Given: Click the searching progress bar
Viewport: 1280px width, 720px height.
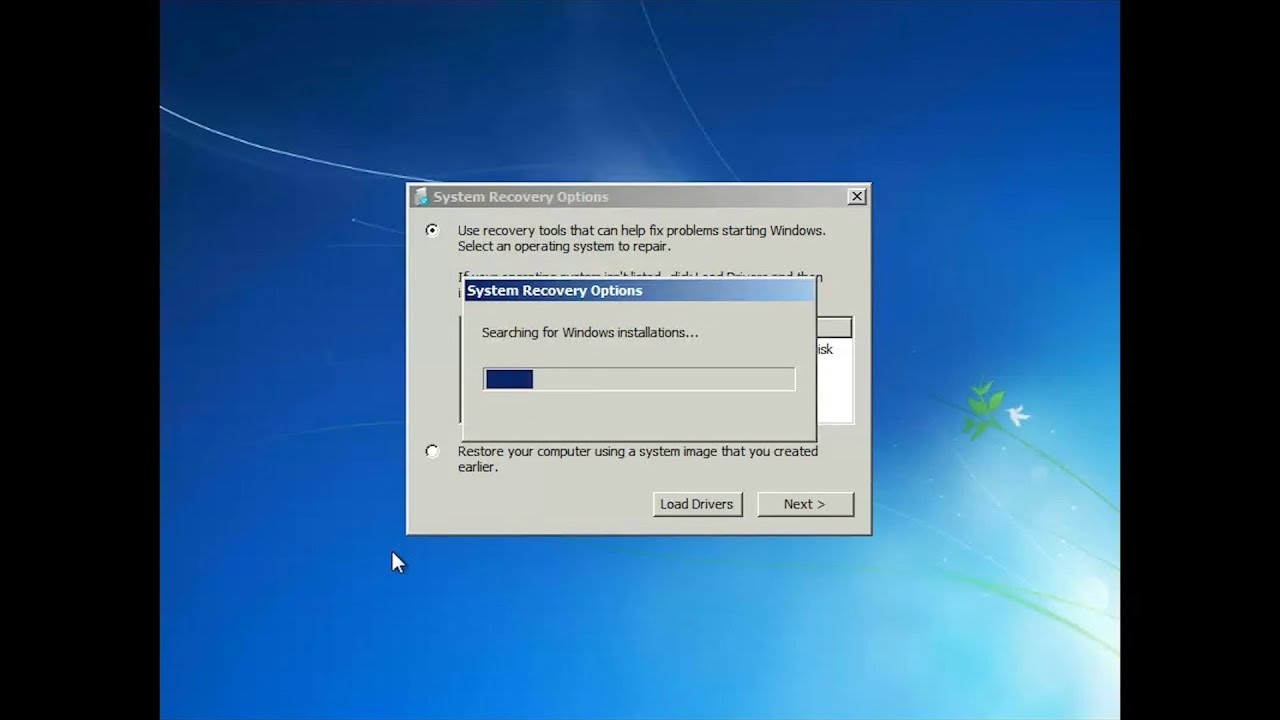Looking at the screenshot, I should click(639, 379).
